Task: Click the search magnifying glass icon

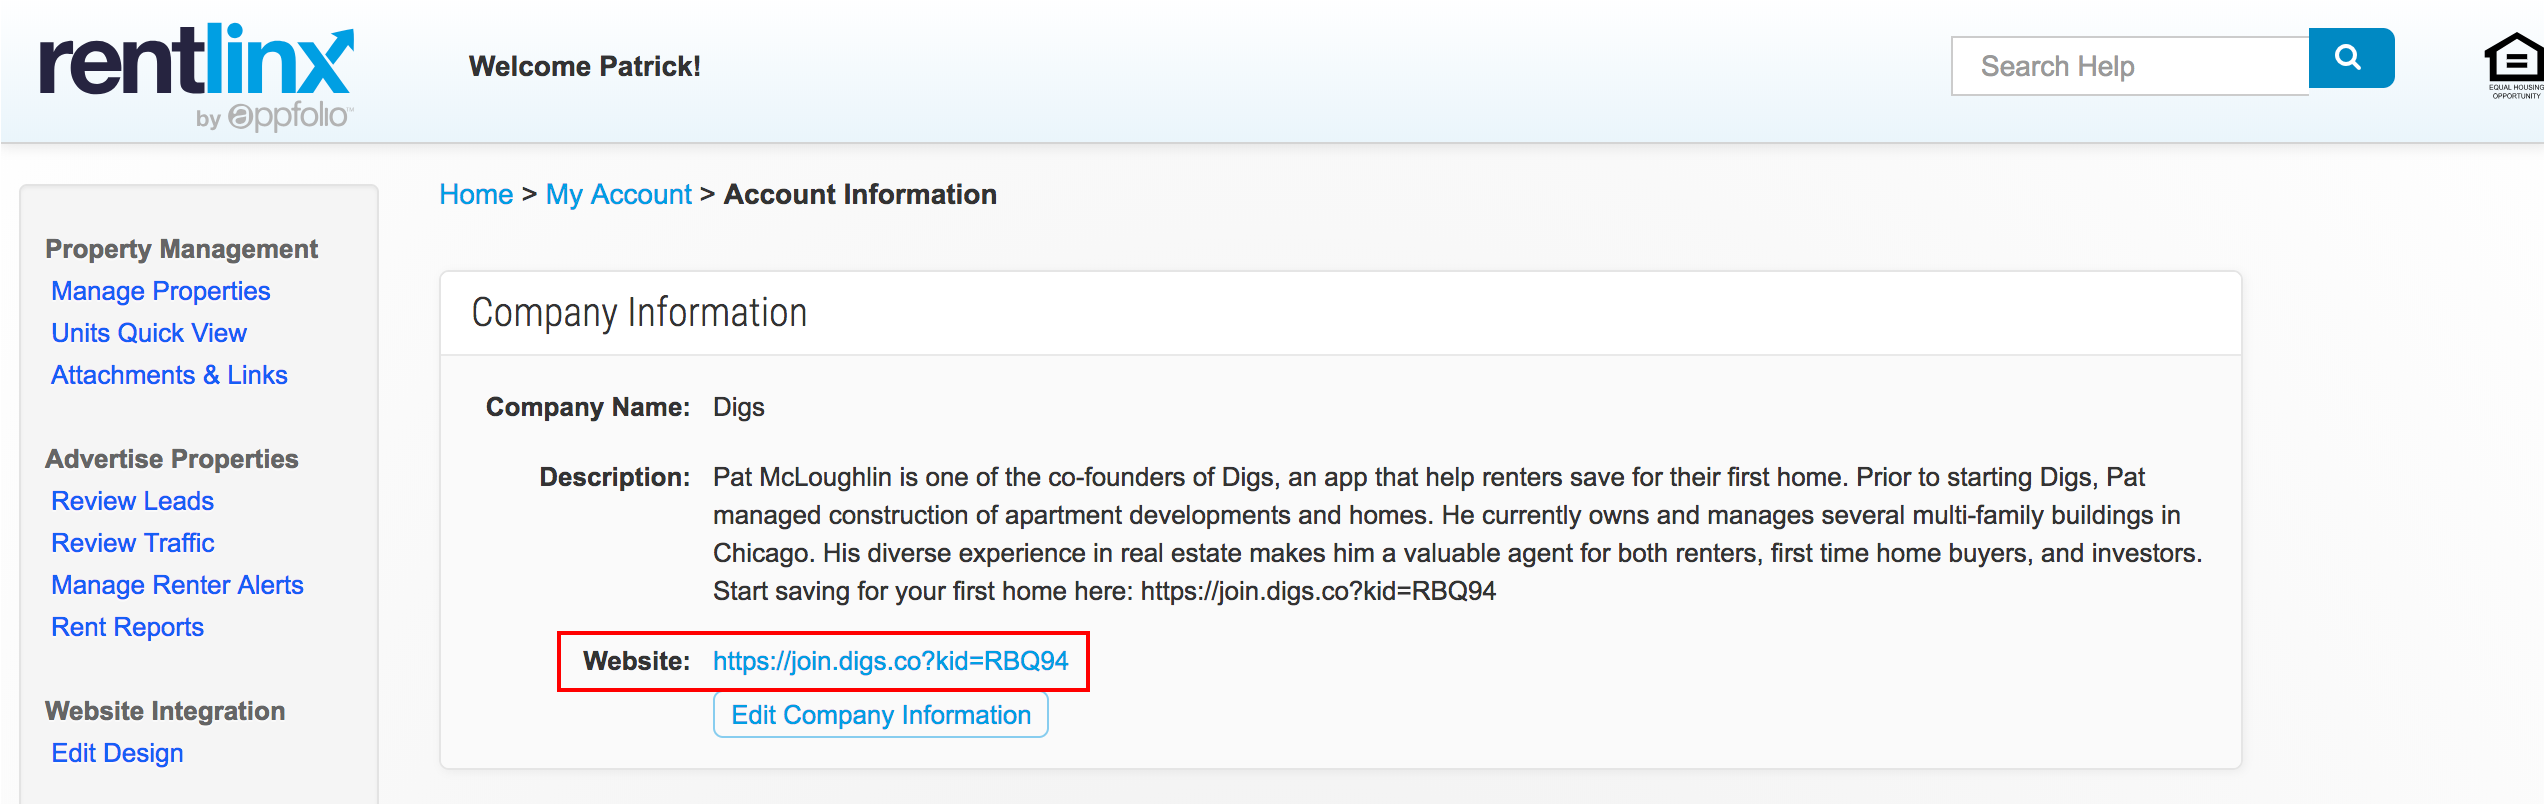Action: 2349,59
